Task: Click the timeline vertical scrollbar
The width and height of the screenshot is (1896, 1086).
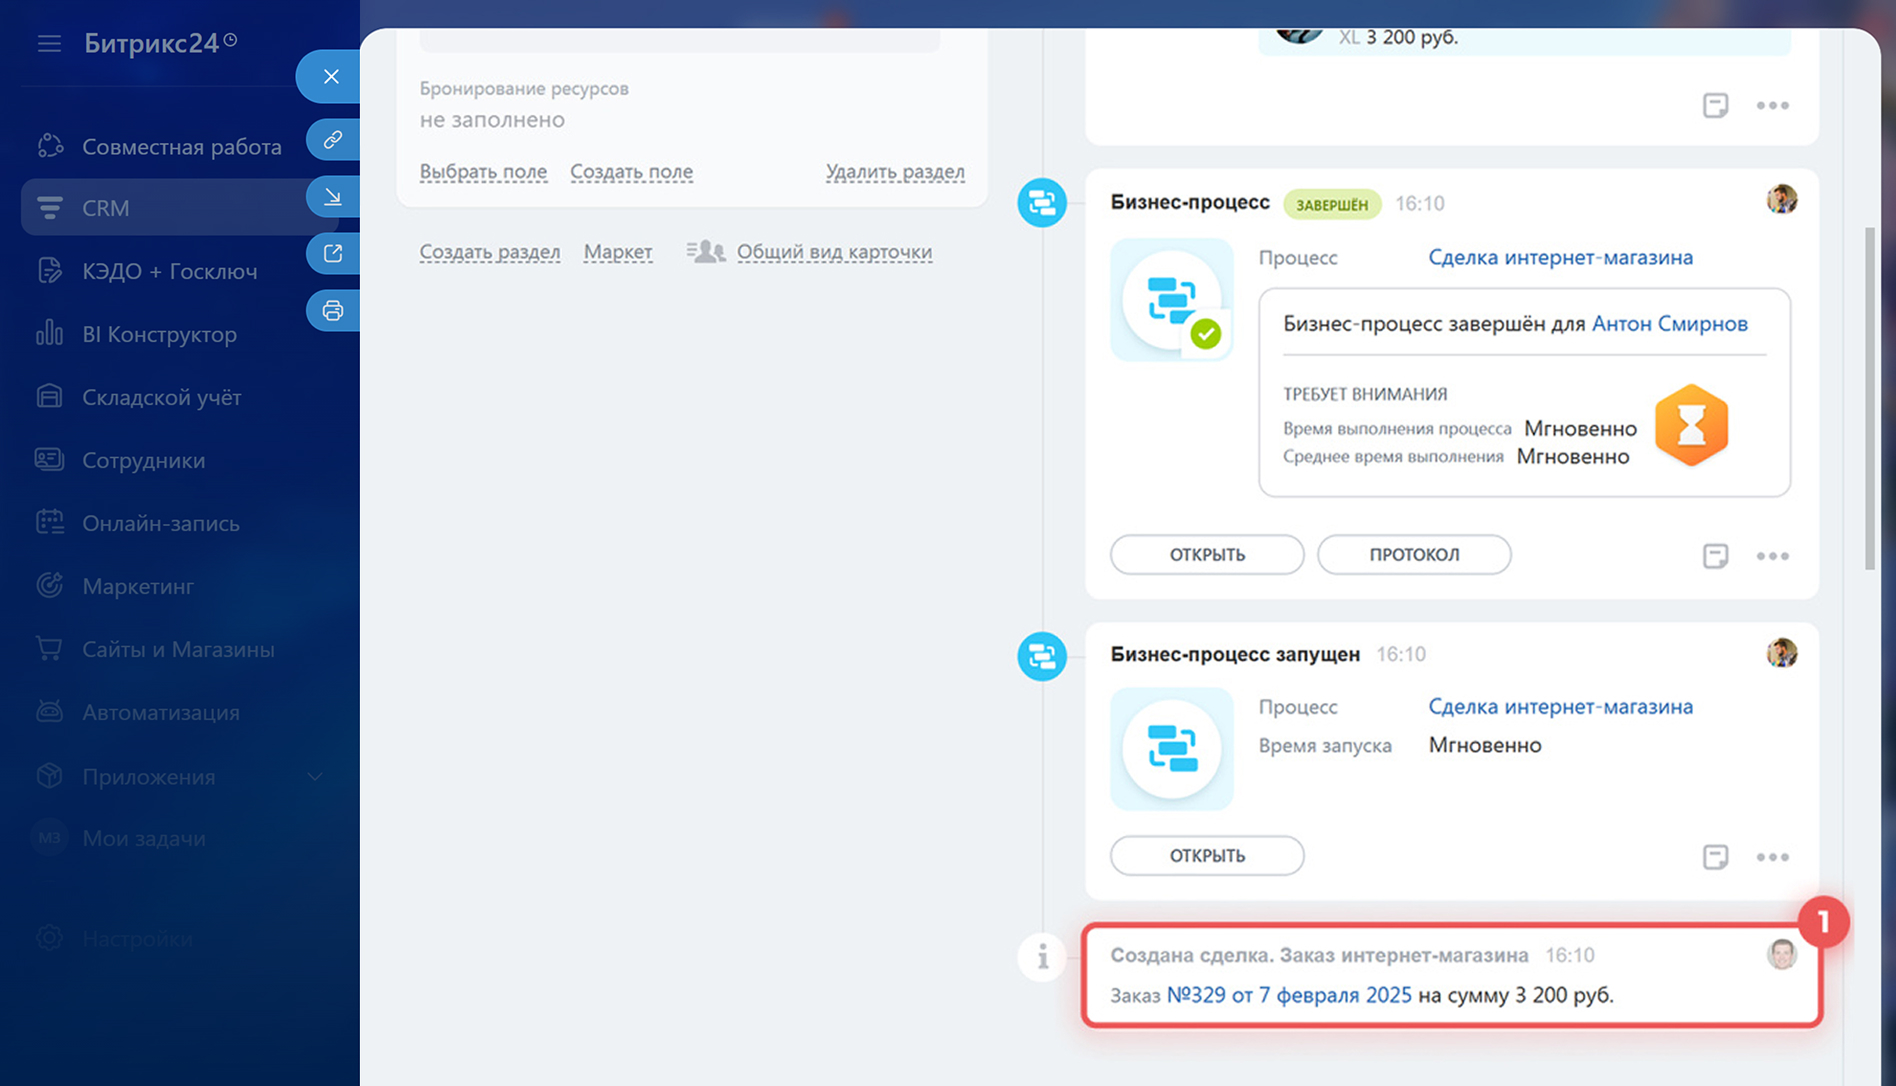Action: tap(1869, 399)
